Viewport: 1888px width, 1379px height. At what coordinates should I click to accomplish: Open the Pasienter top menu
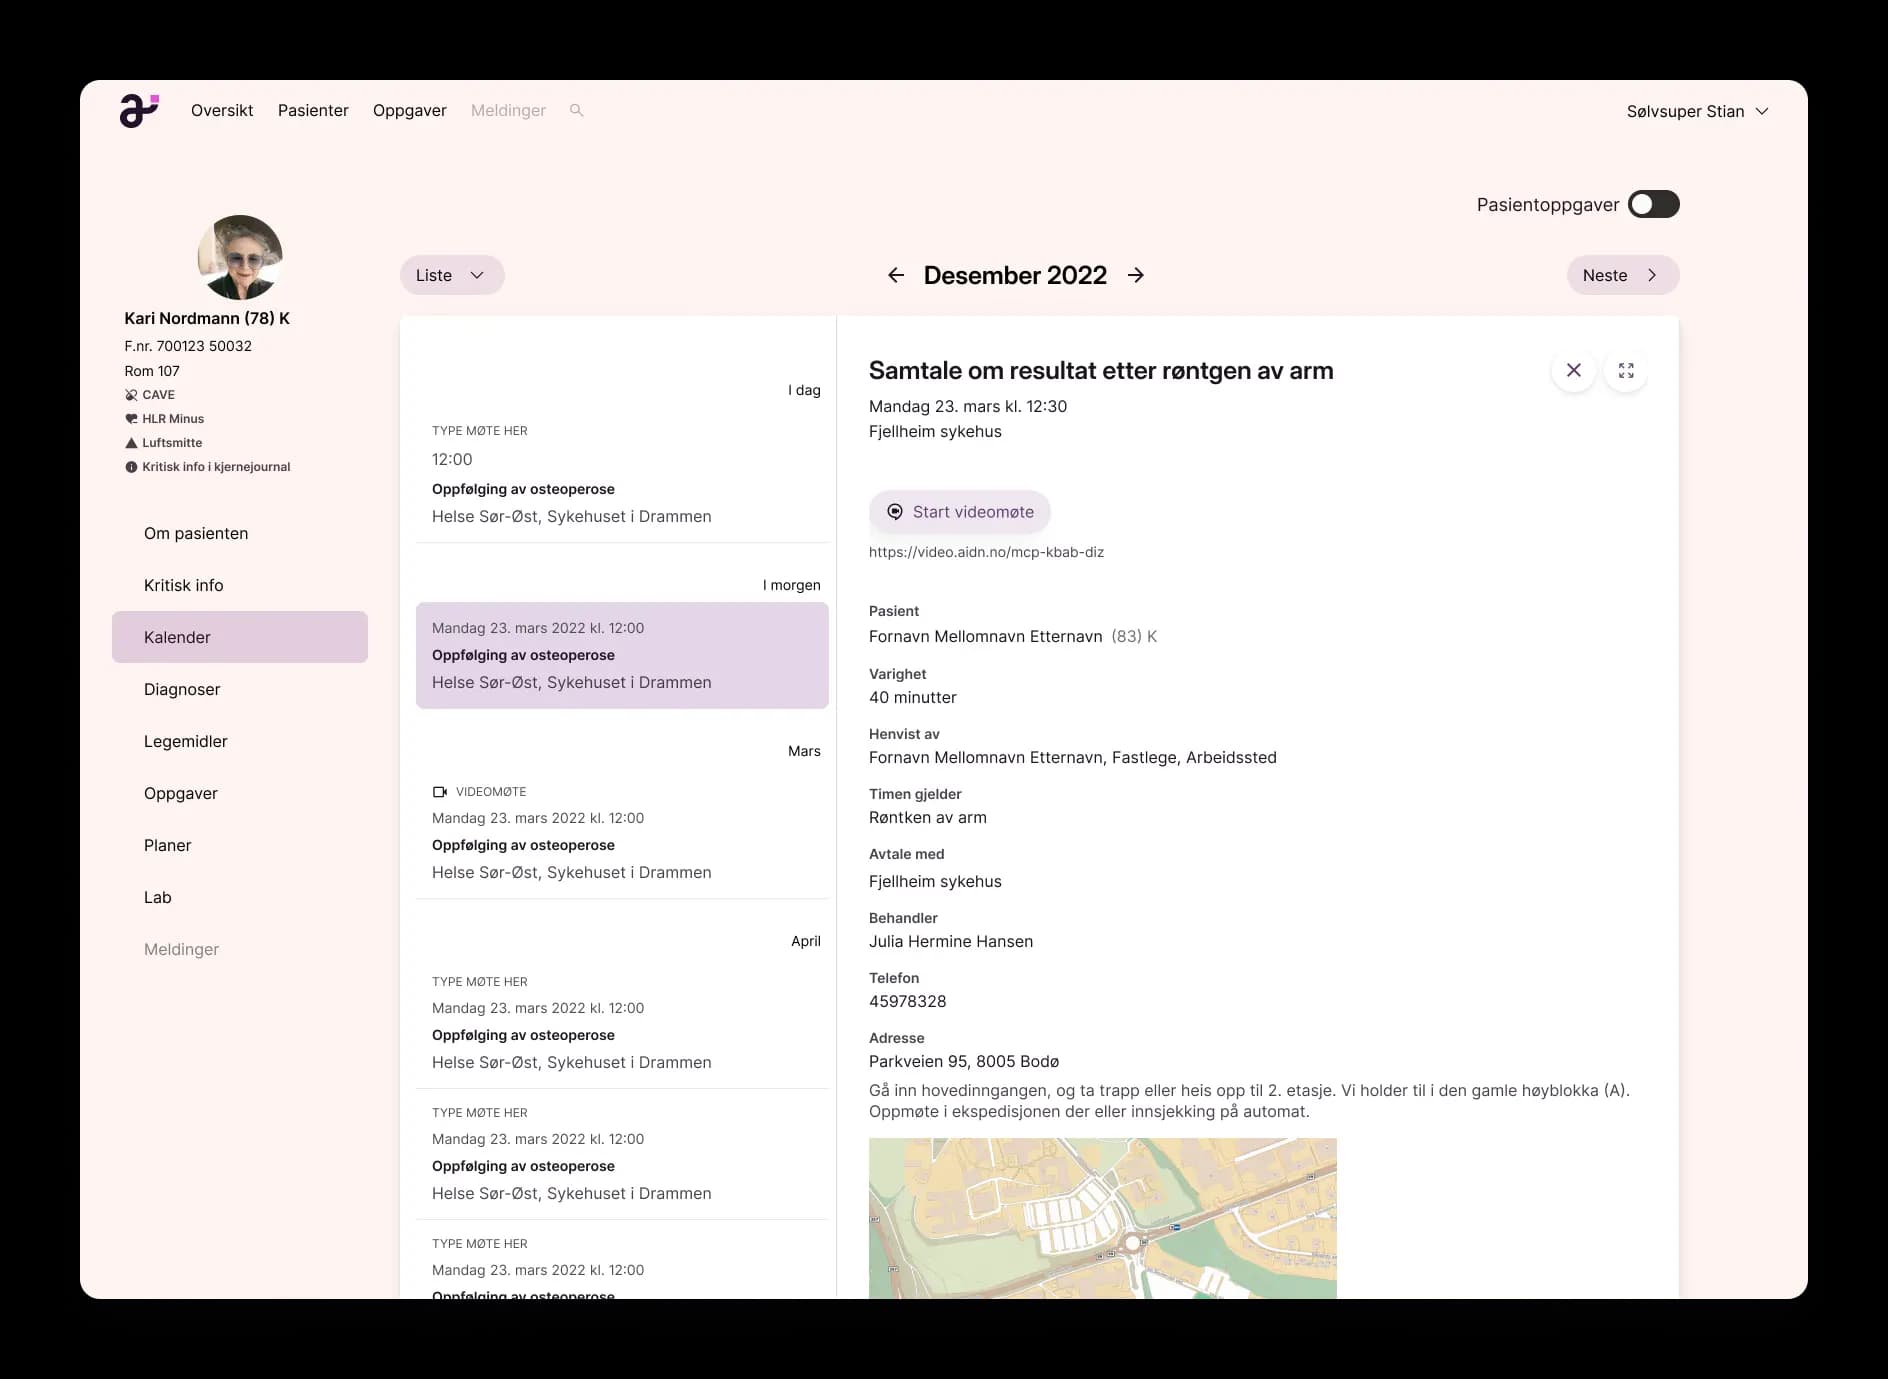[x=313, y=110]
